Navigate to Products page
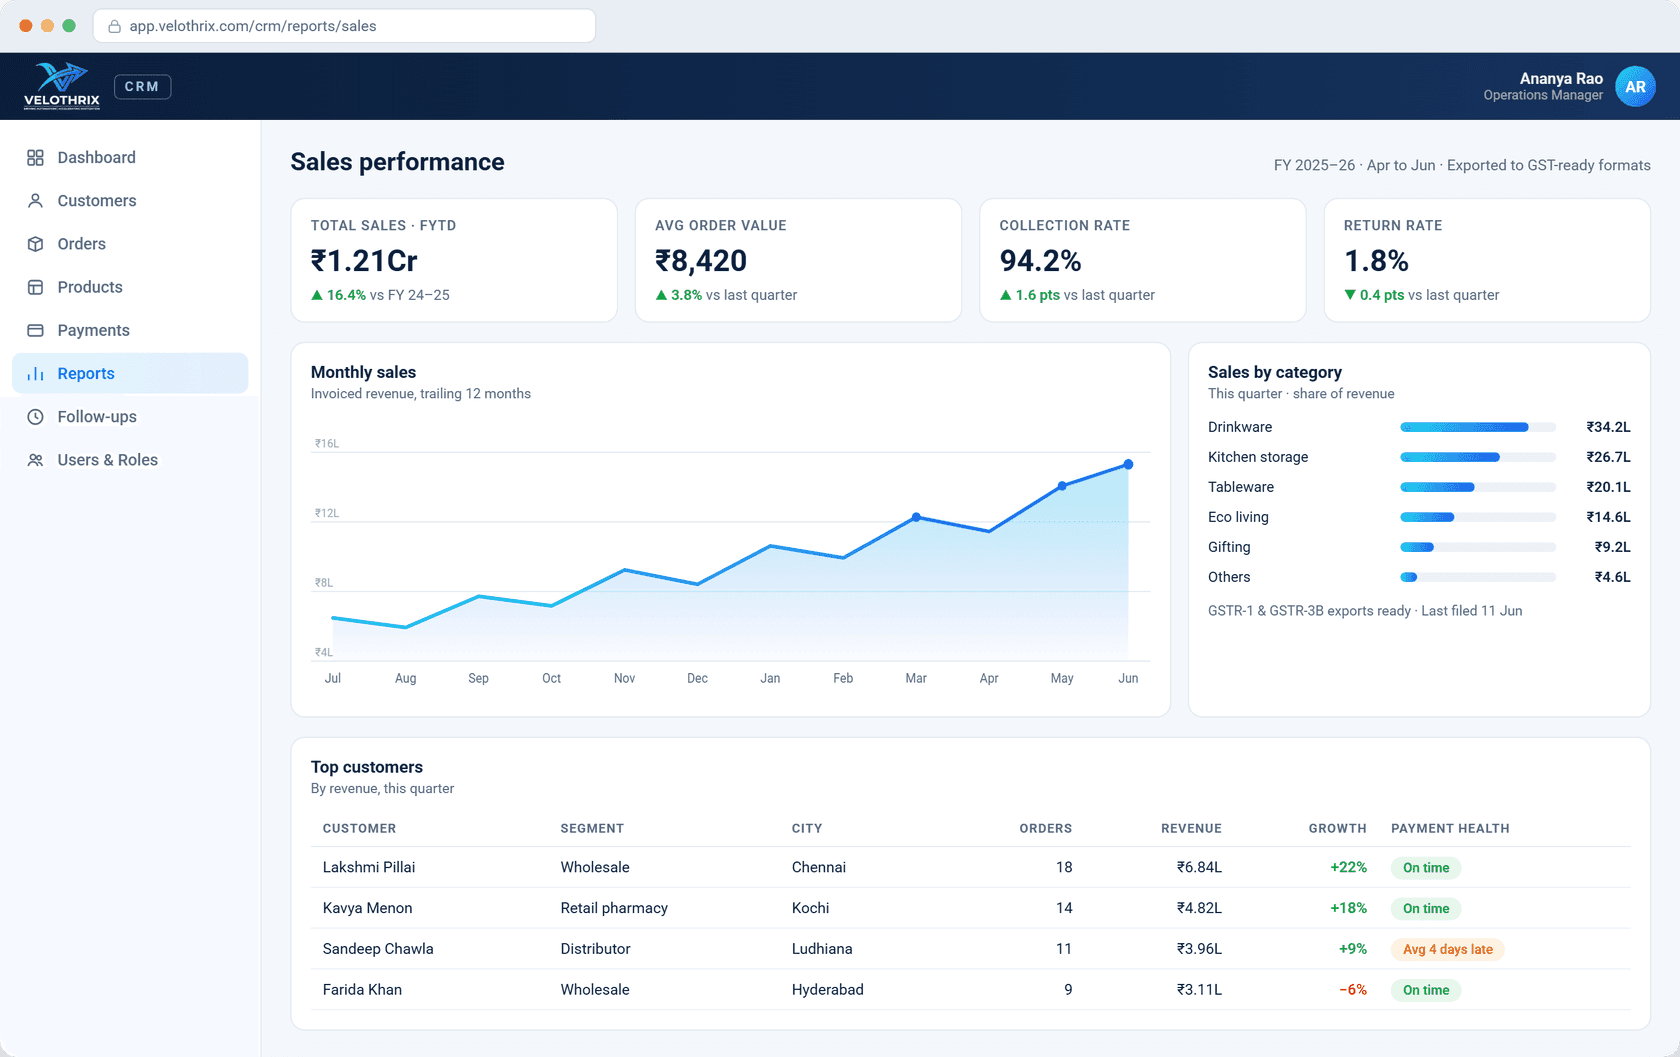The height and width of the screenshot is (1057, 1680). (x=130, y=287)
